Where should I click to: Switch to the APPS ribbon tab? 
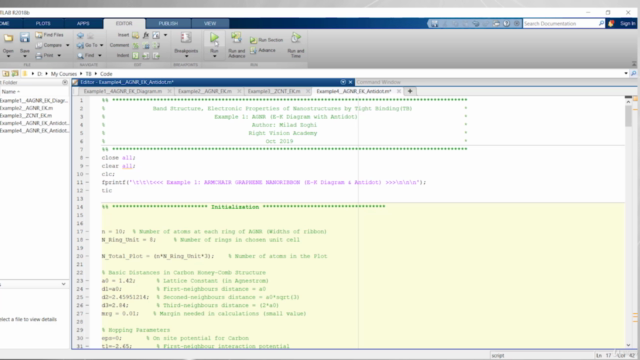coord(83,24)
